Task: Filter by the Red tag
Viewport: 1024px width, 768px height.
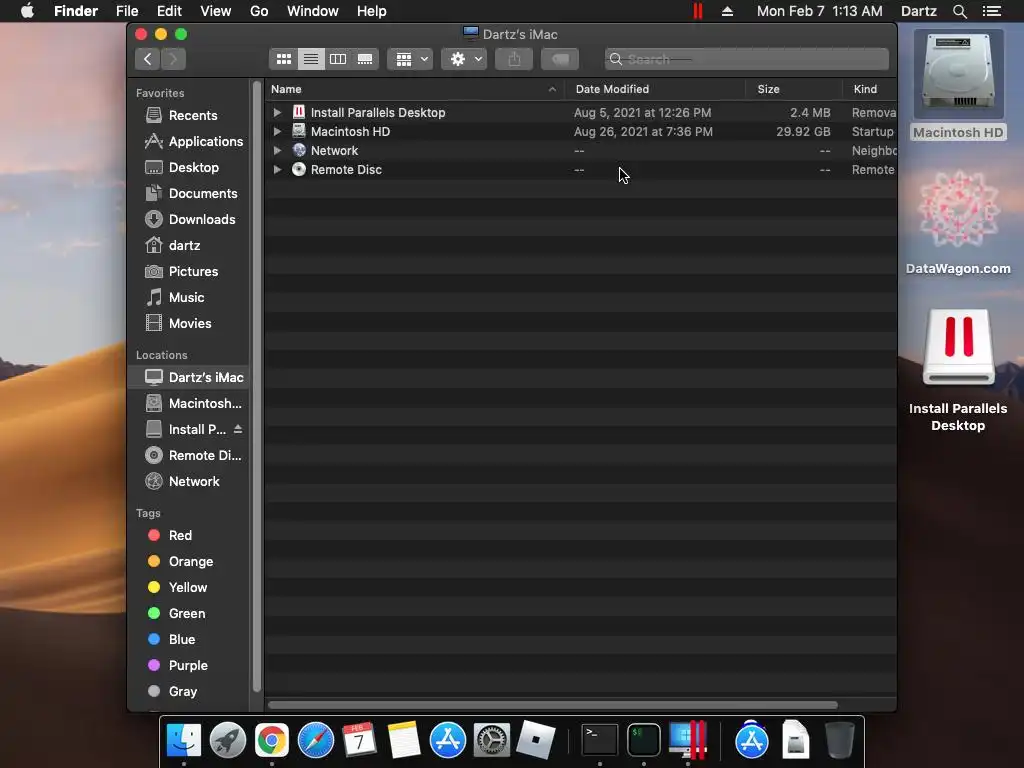Action: pos(188,536)
